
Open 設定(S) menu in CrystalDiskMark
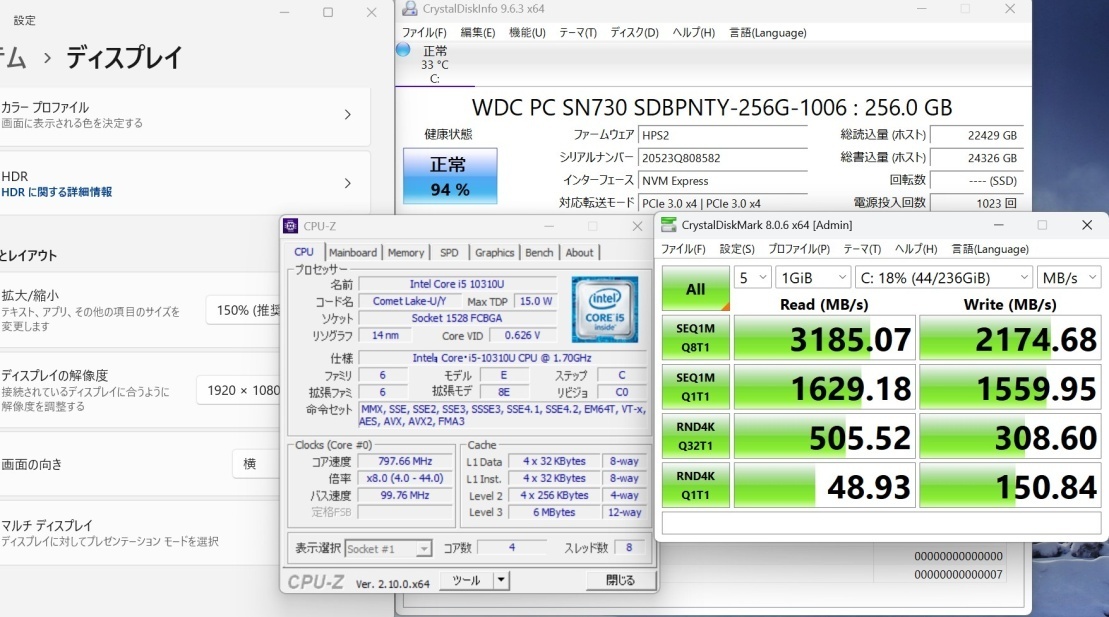[x=737, y=249]
